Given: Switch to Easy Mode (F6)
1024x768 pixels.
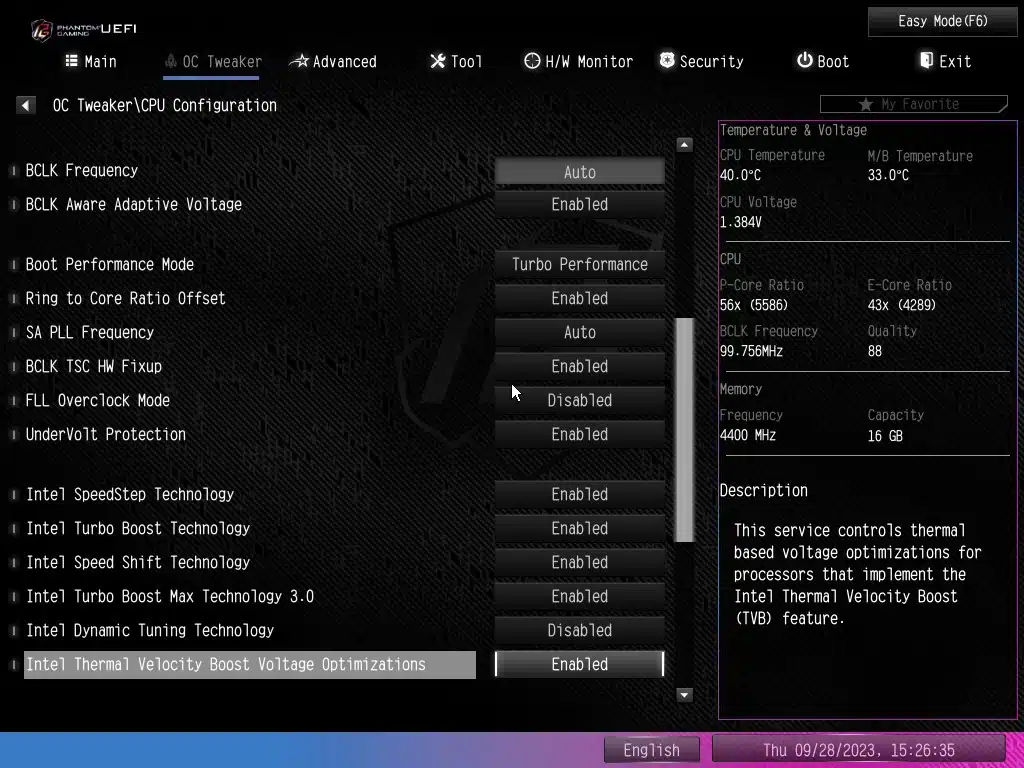Looking at the screenshot, I should click(x=942, y=21).
